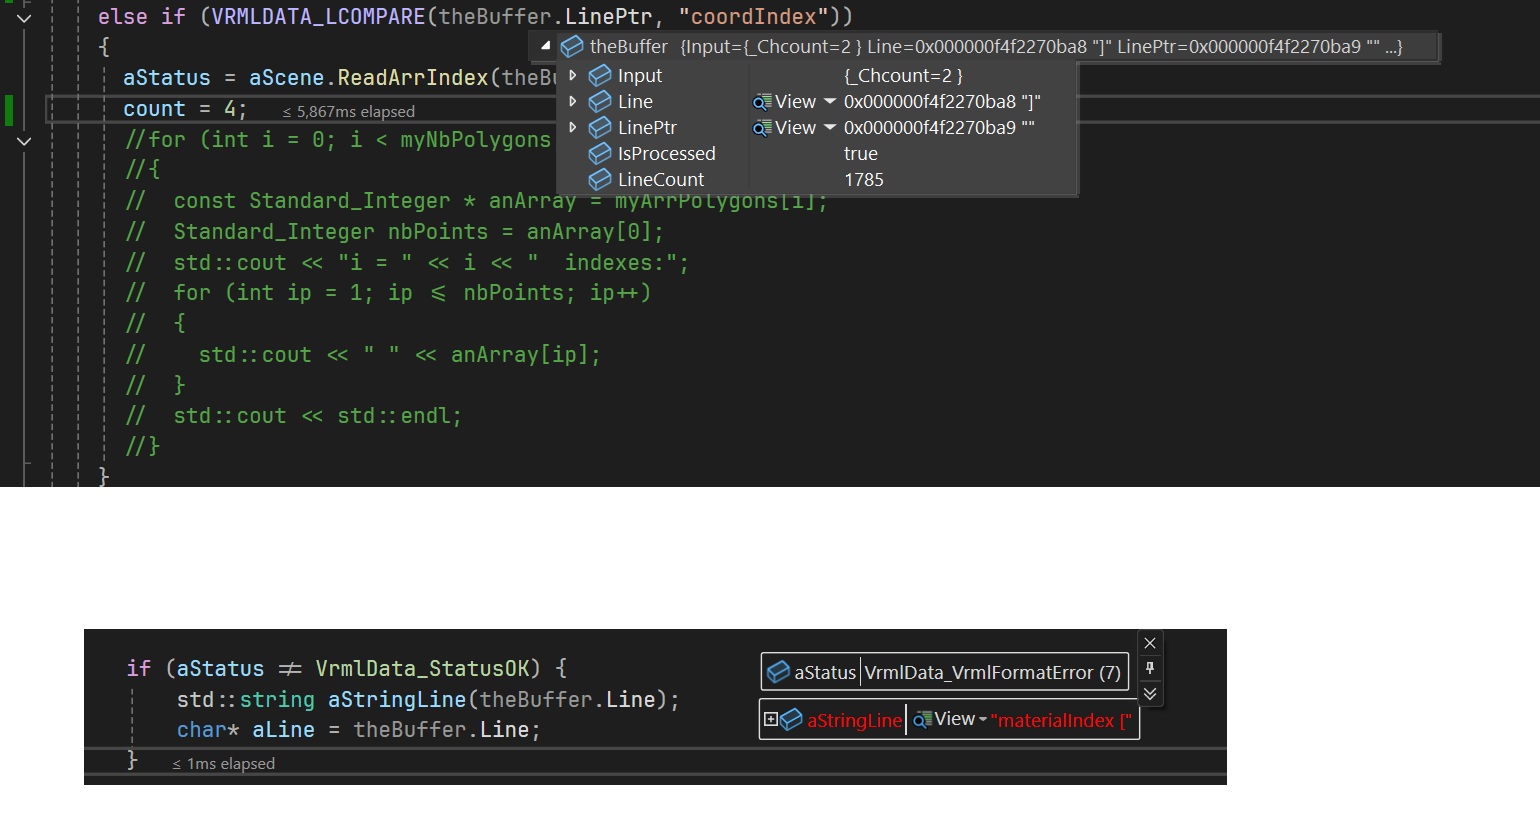Screen dimensions: 1540x826
Task: Expand the Line member tree node
Action: tap(572, 101)
